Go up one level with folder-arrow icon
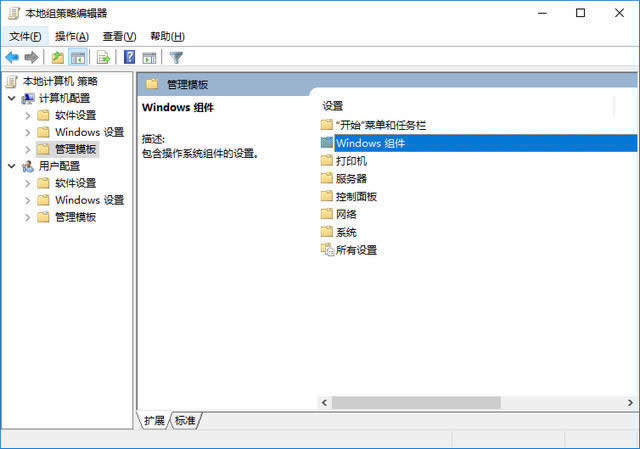This screenshot has height=449, width=640. pyautogui.click(x=58, y=57)
